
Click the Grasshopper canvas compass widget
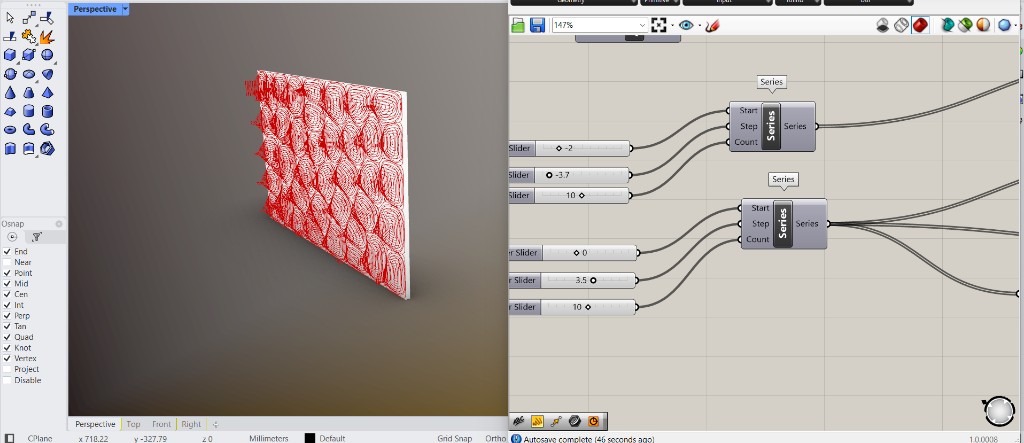pyautogui.click(x=998, y=412)
